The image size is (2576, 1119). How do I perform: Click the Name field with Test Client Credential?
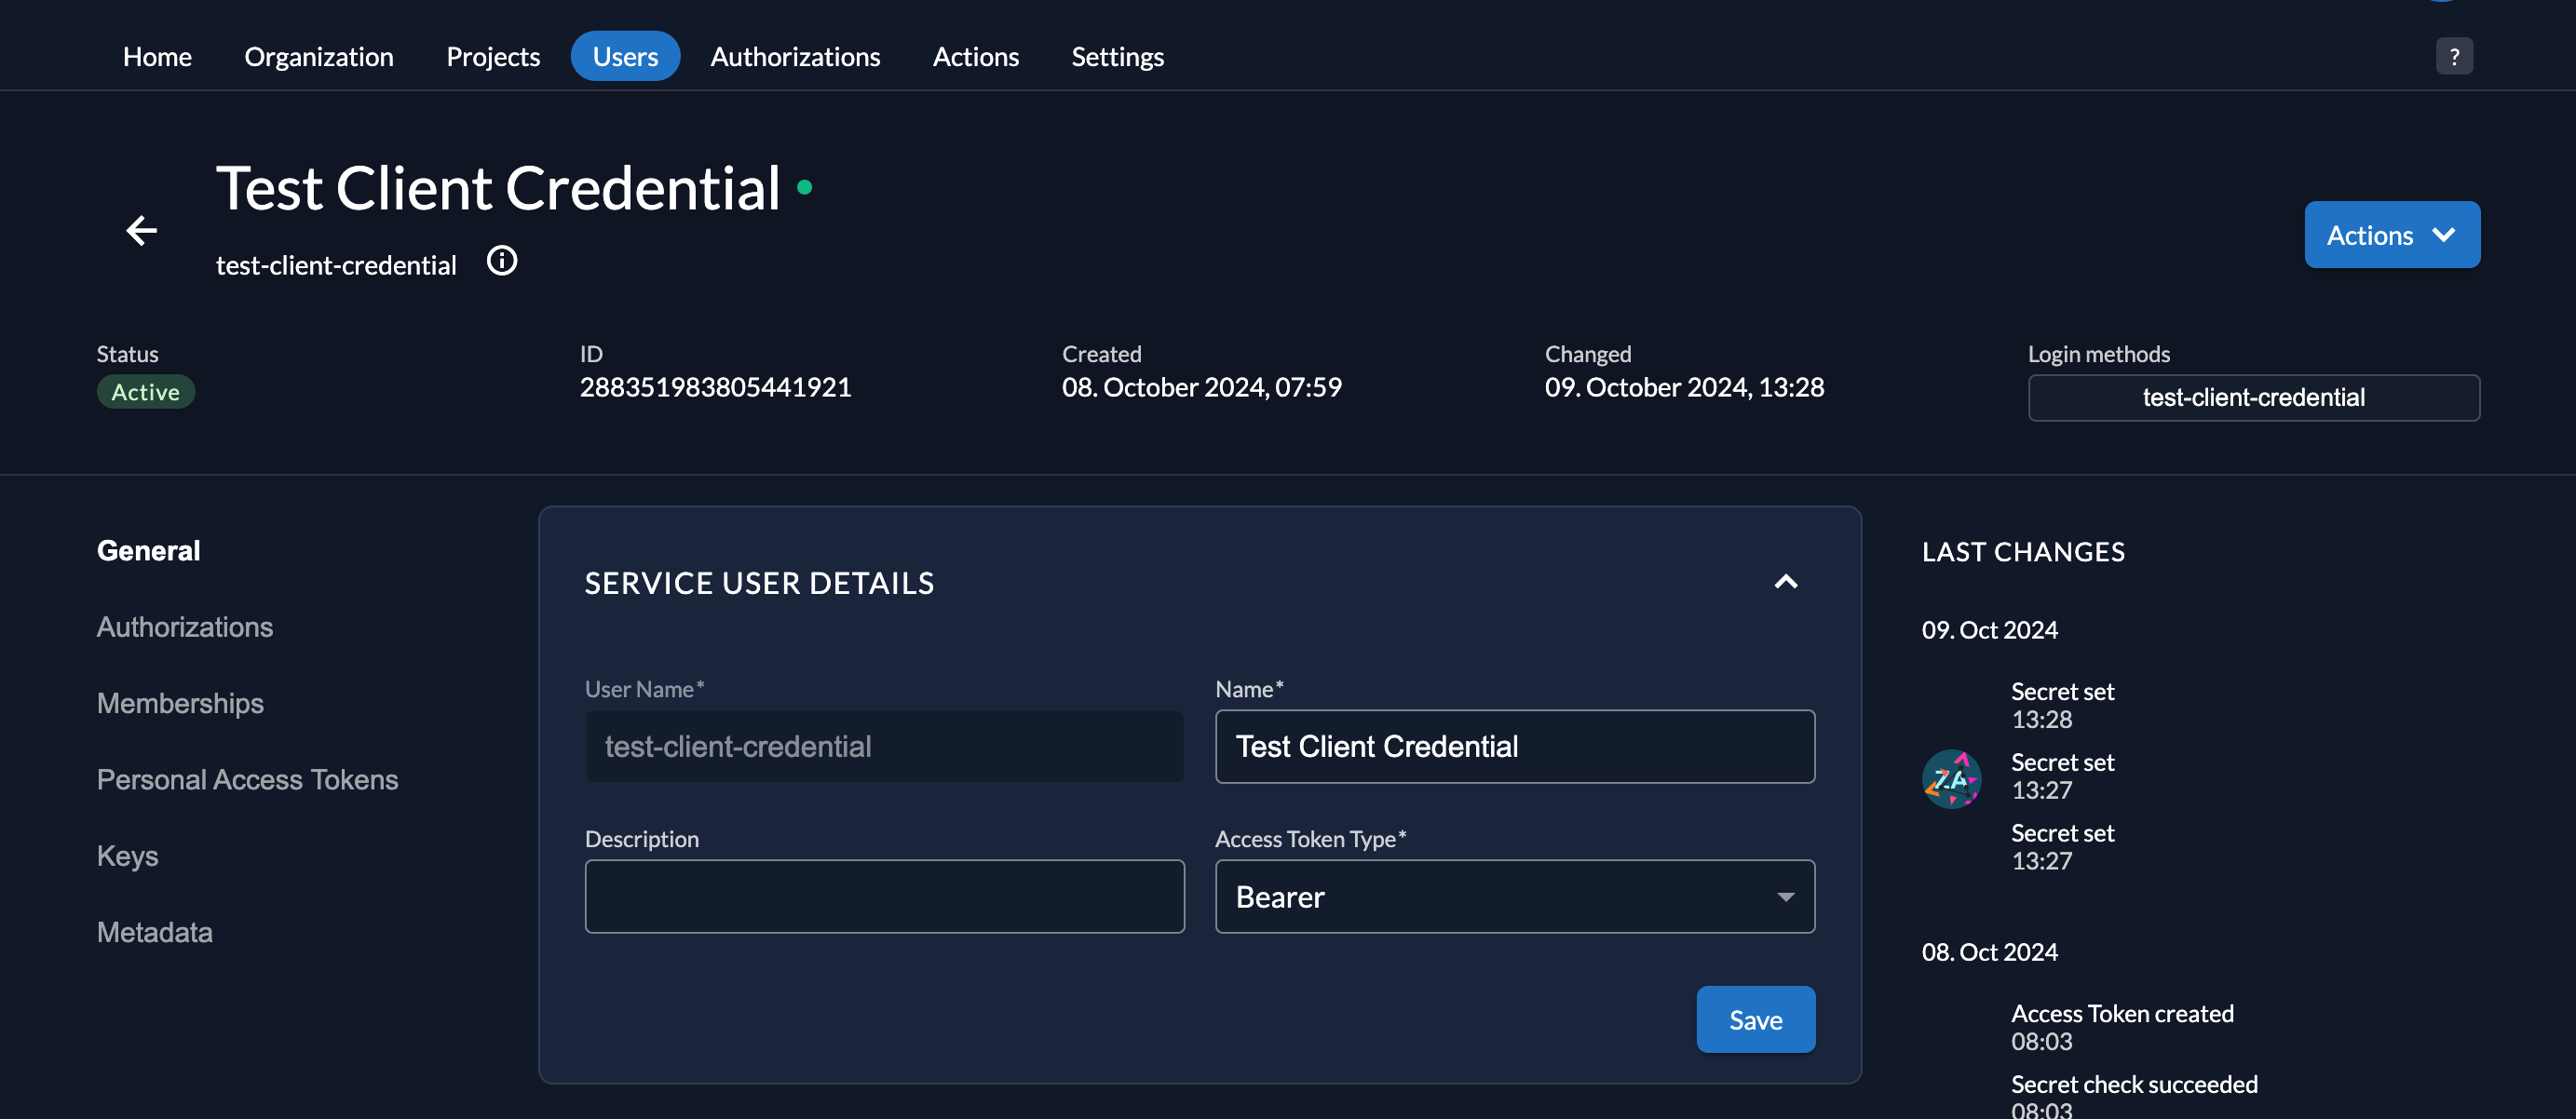[1514, 746]
